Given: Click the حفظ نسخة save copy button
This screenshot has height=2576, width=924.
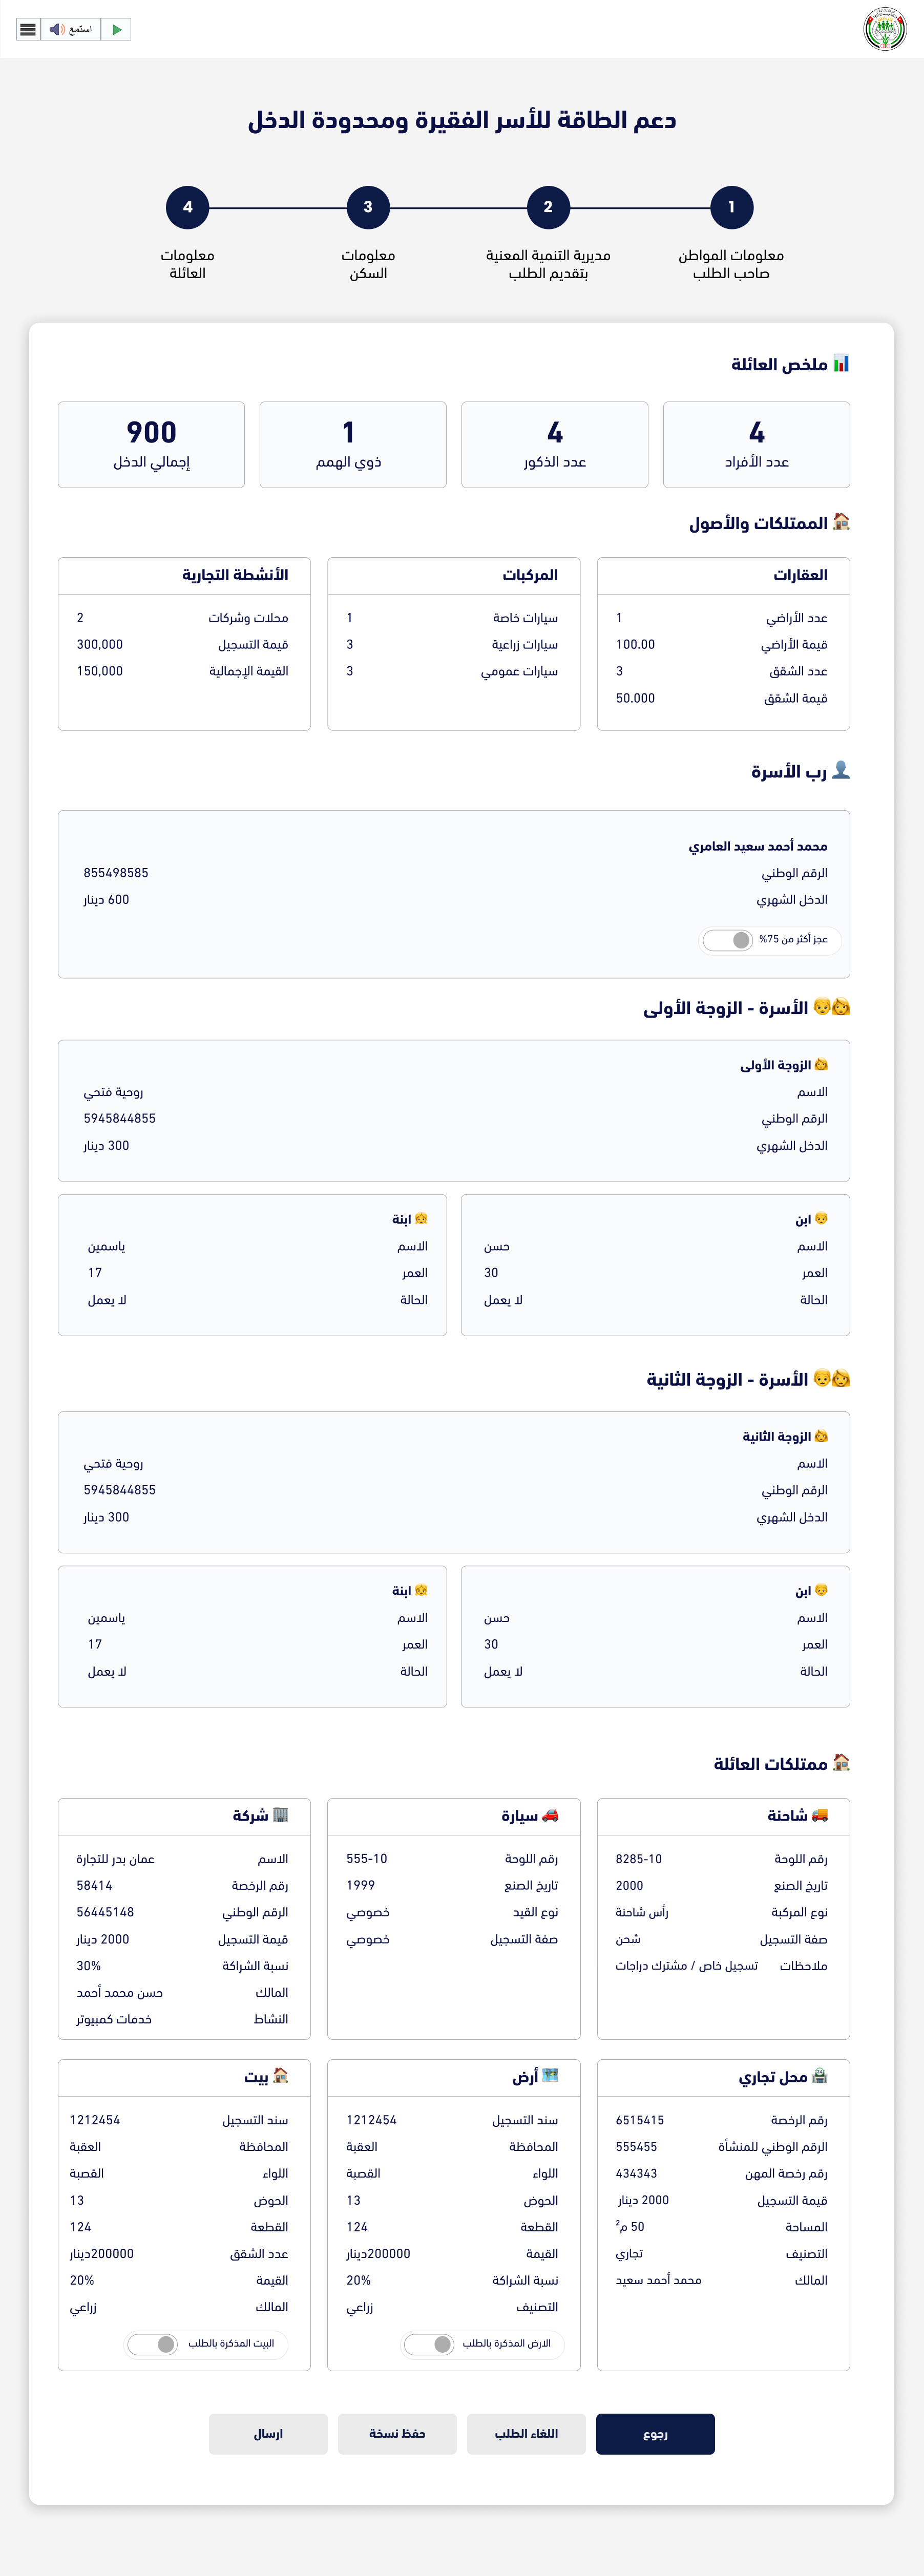Looking at the screenshot, I should pos(397,2434).
